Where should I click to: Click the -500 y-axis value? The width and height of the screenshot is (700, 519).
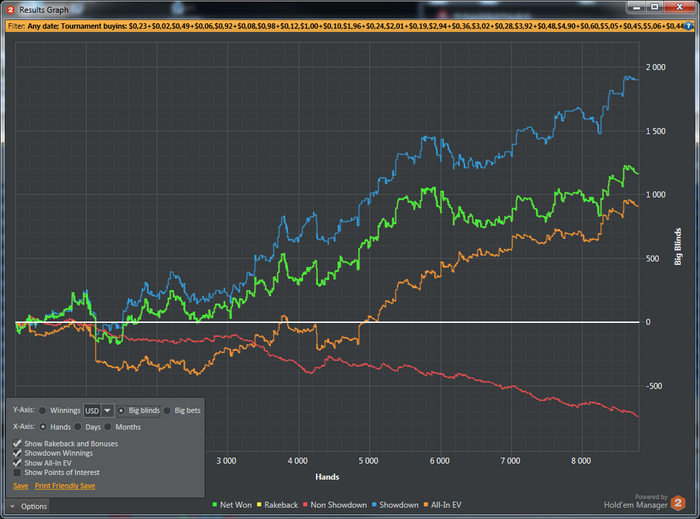pos(654,386)
